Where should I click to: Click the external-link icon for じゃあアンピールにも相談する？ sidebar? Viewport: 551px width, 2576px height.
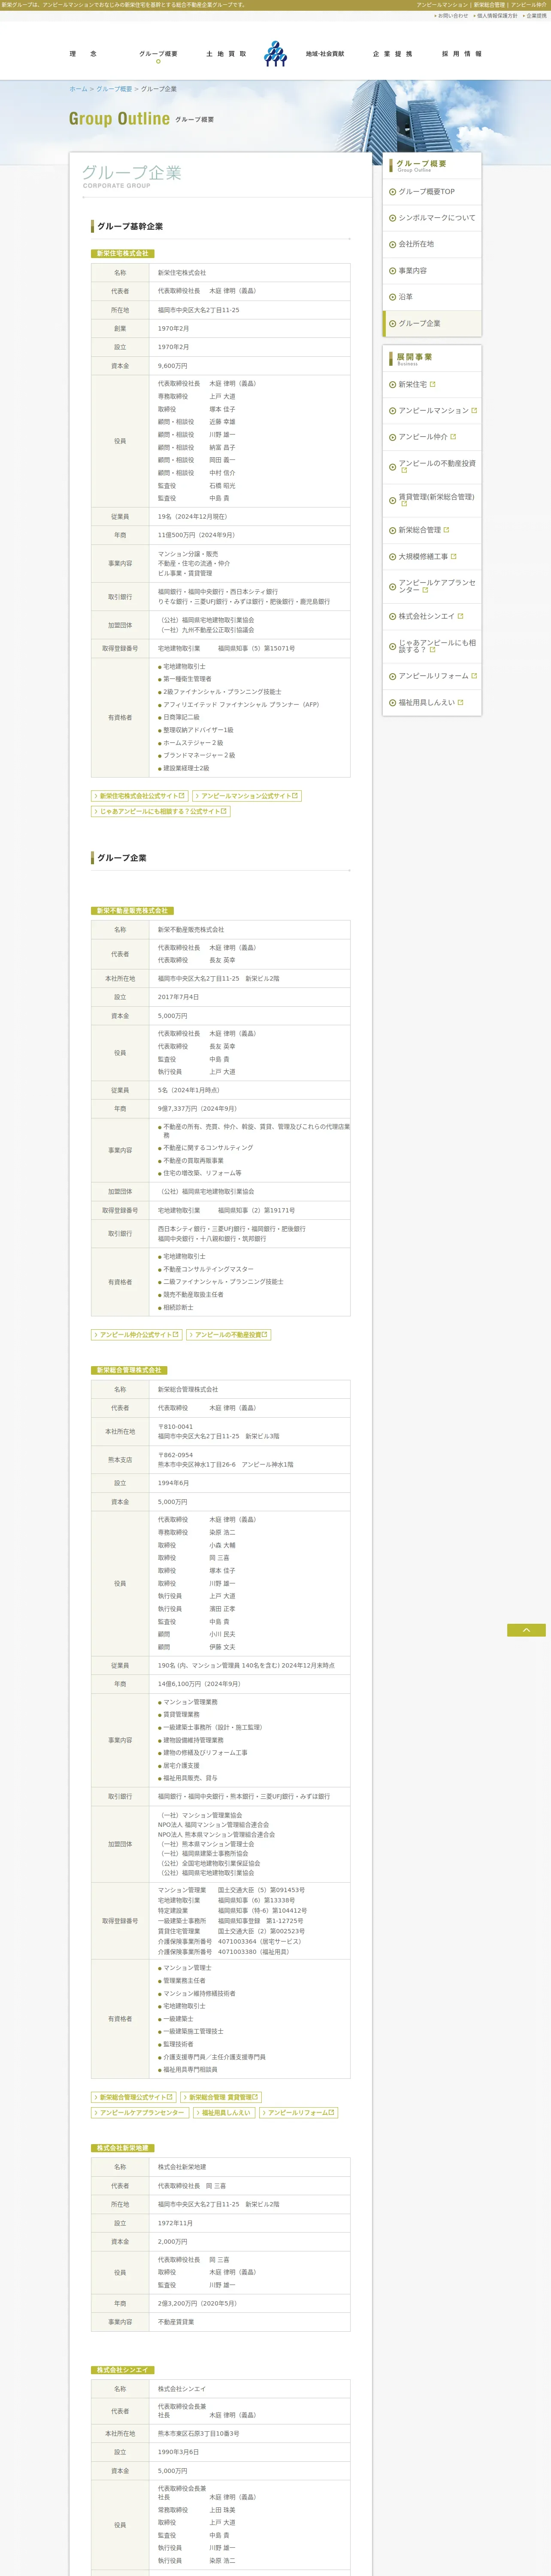click(432, 650)
